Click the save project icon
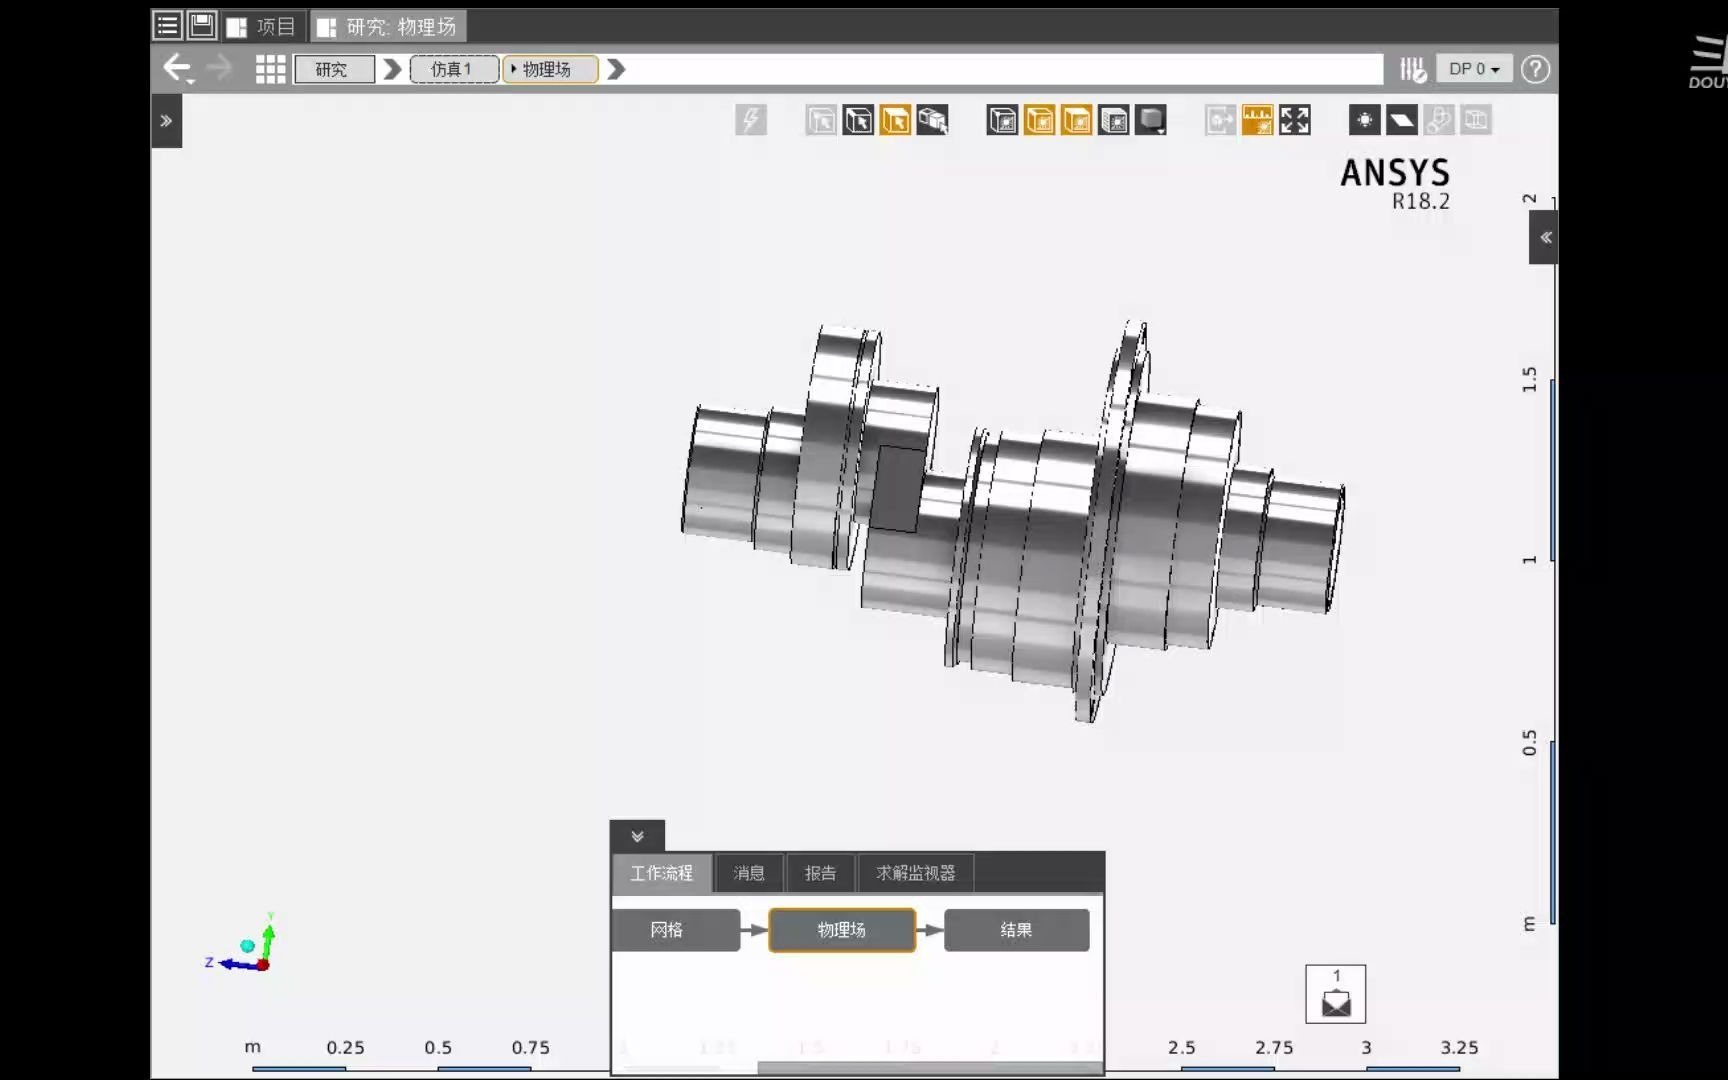The image size is (1728, 1080). pyautogui.click(x=201, y=25)
